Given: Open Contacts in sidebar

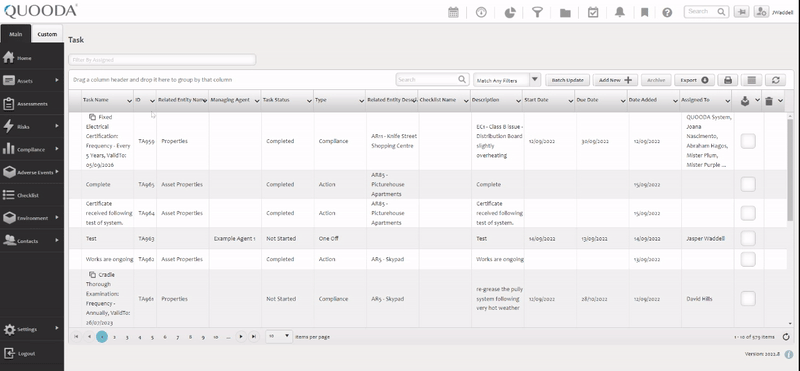Looking at the screenshot, I should 32,241.
